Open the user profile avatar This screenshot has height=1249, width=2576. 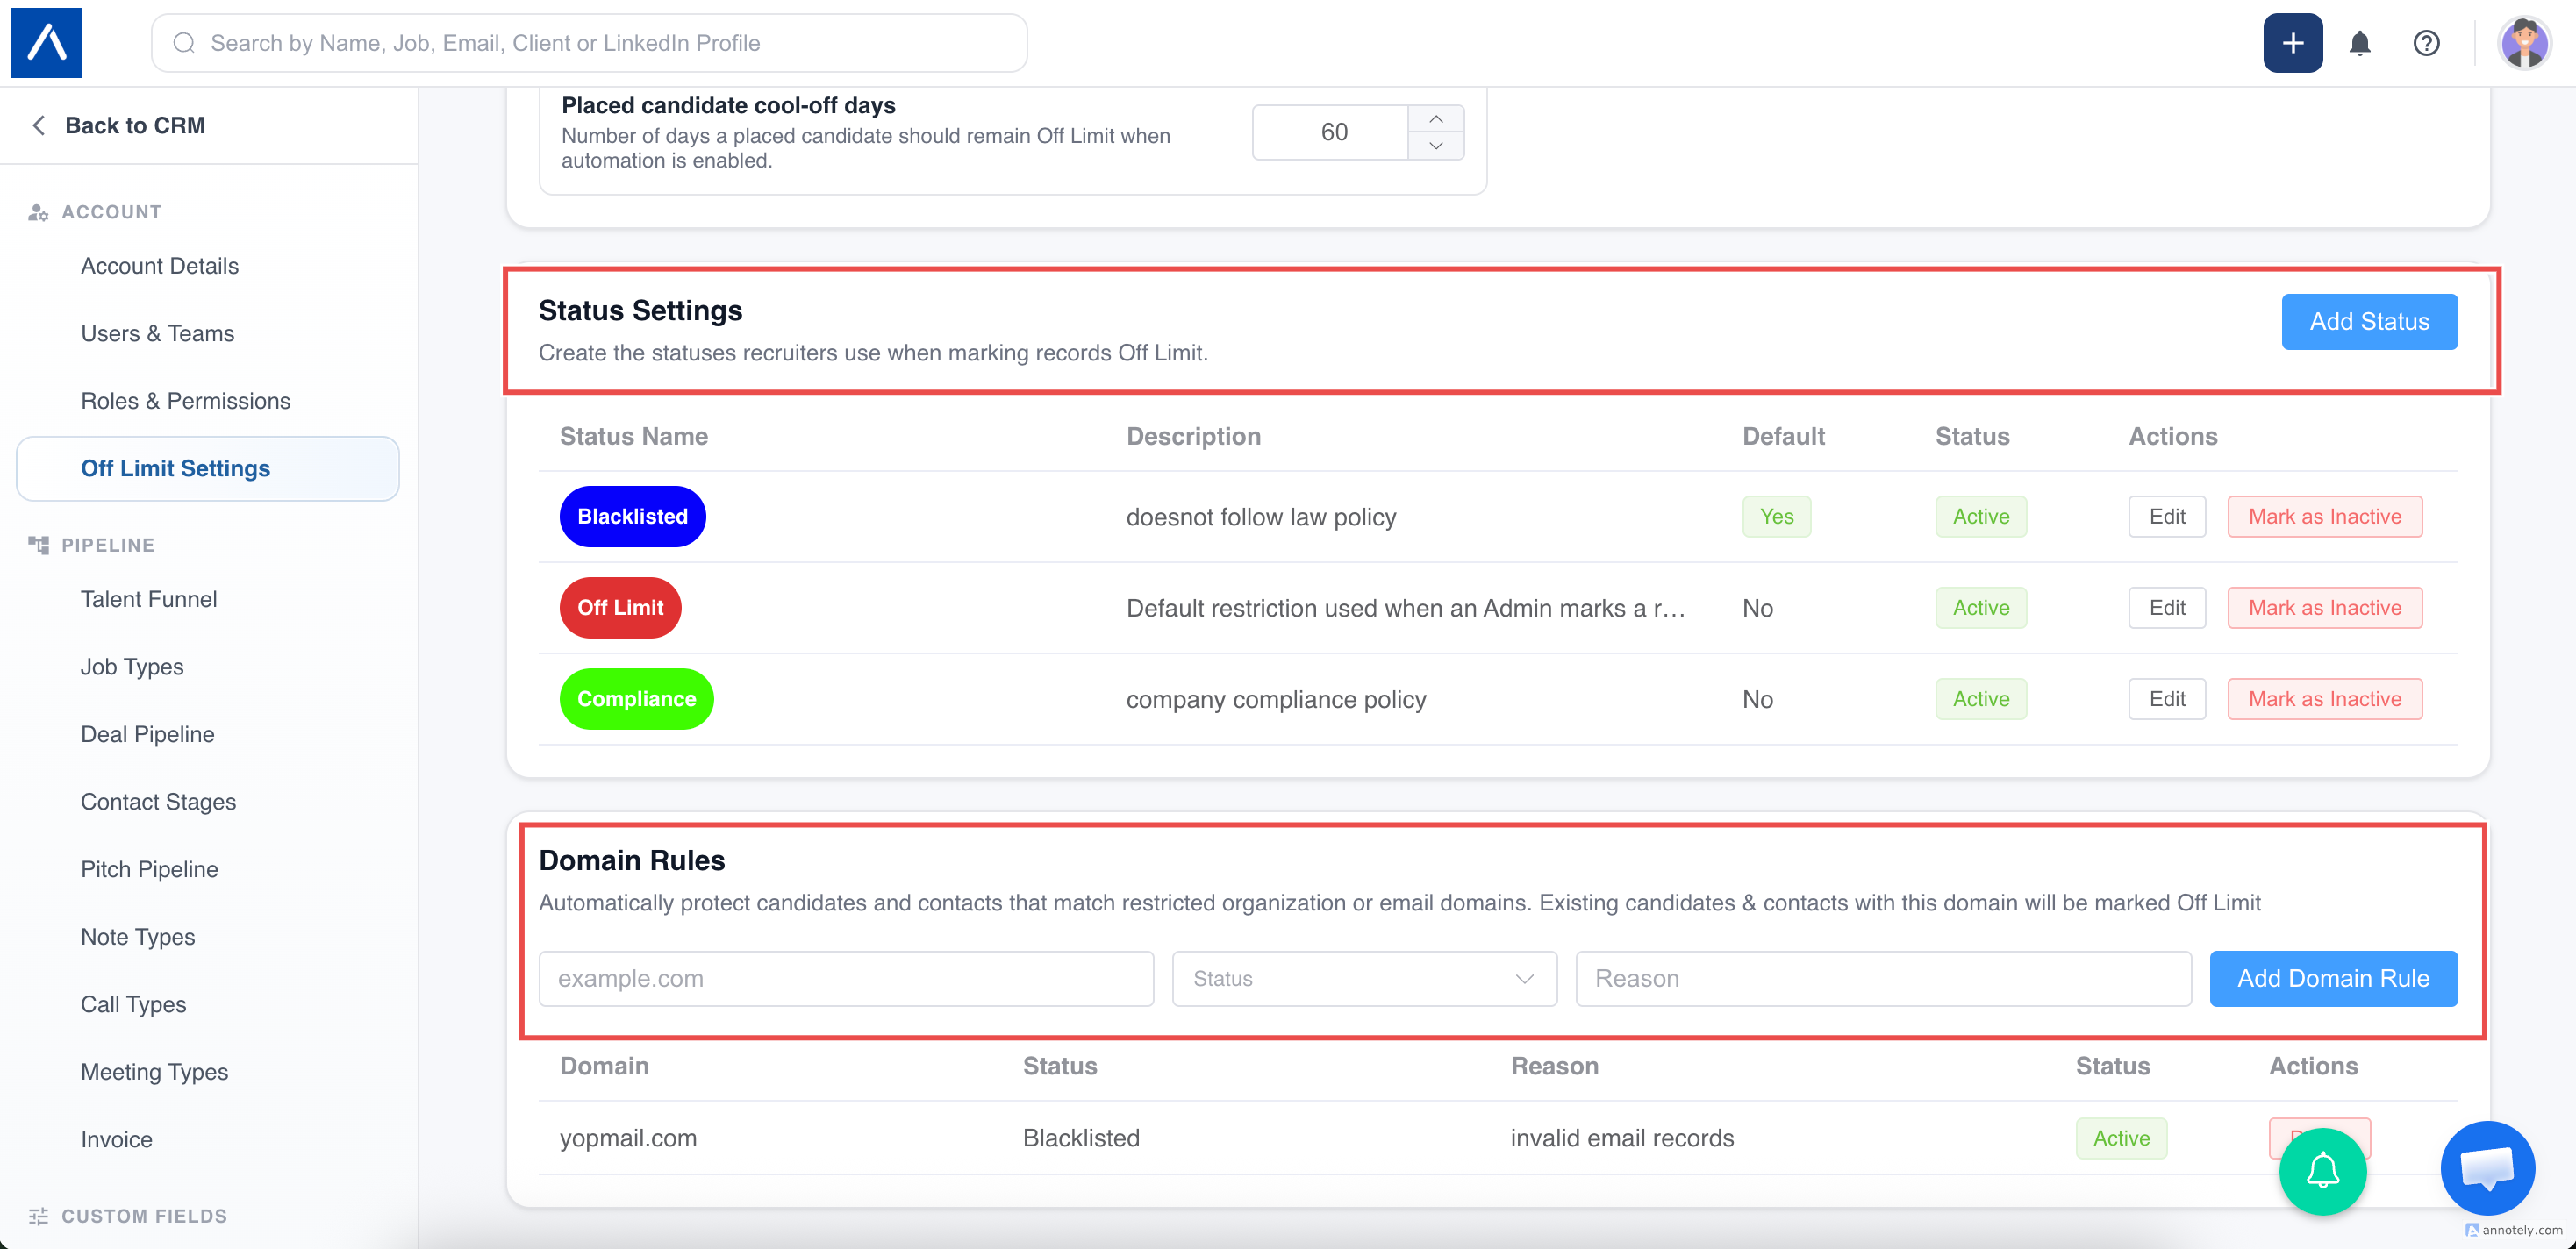pyautogui.click(x=2524, y=43)
